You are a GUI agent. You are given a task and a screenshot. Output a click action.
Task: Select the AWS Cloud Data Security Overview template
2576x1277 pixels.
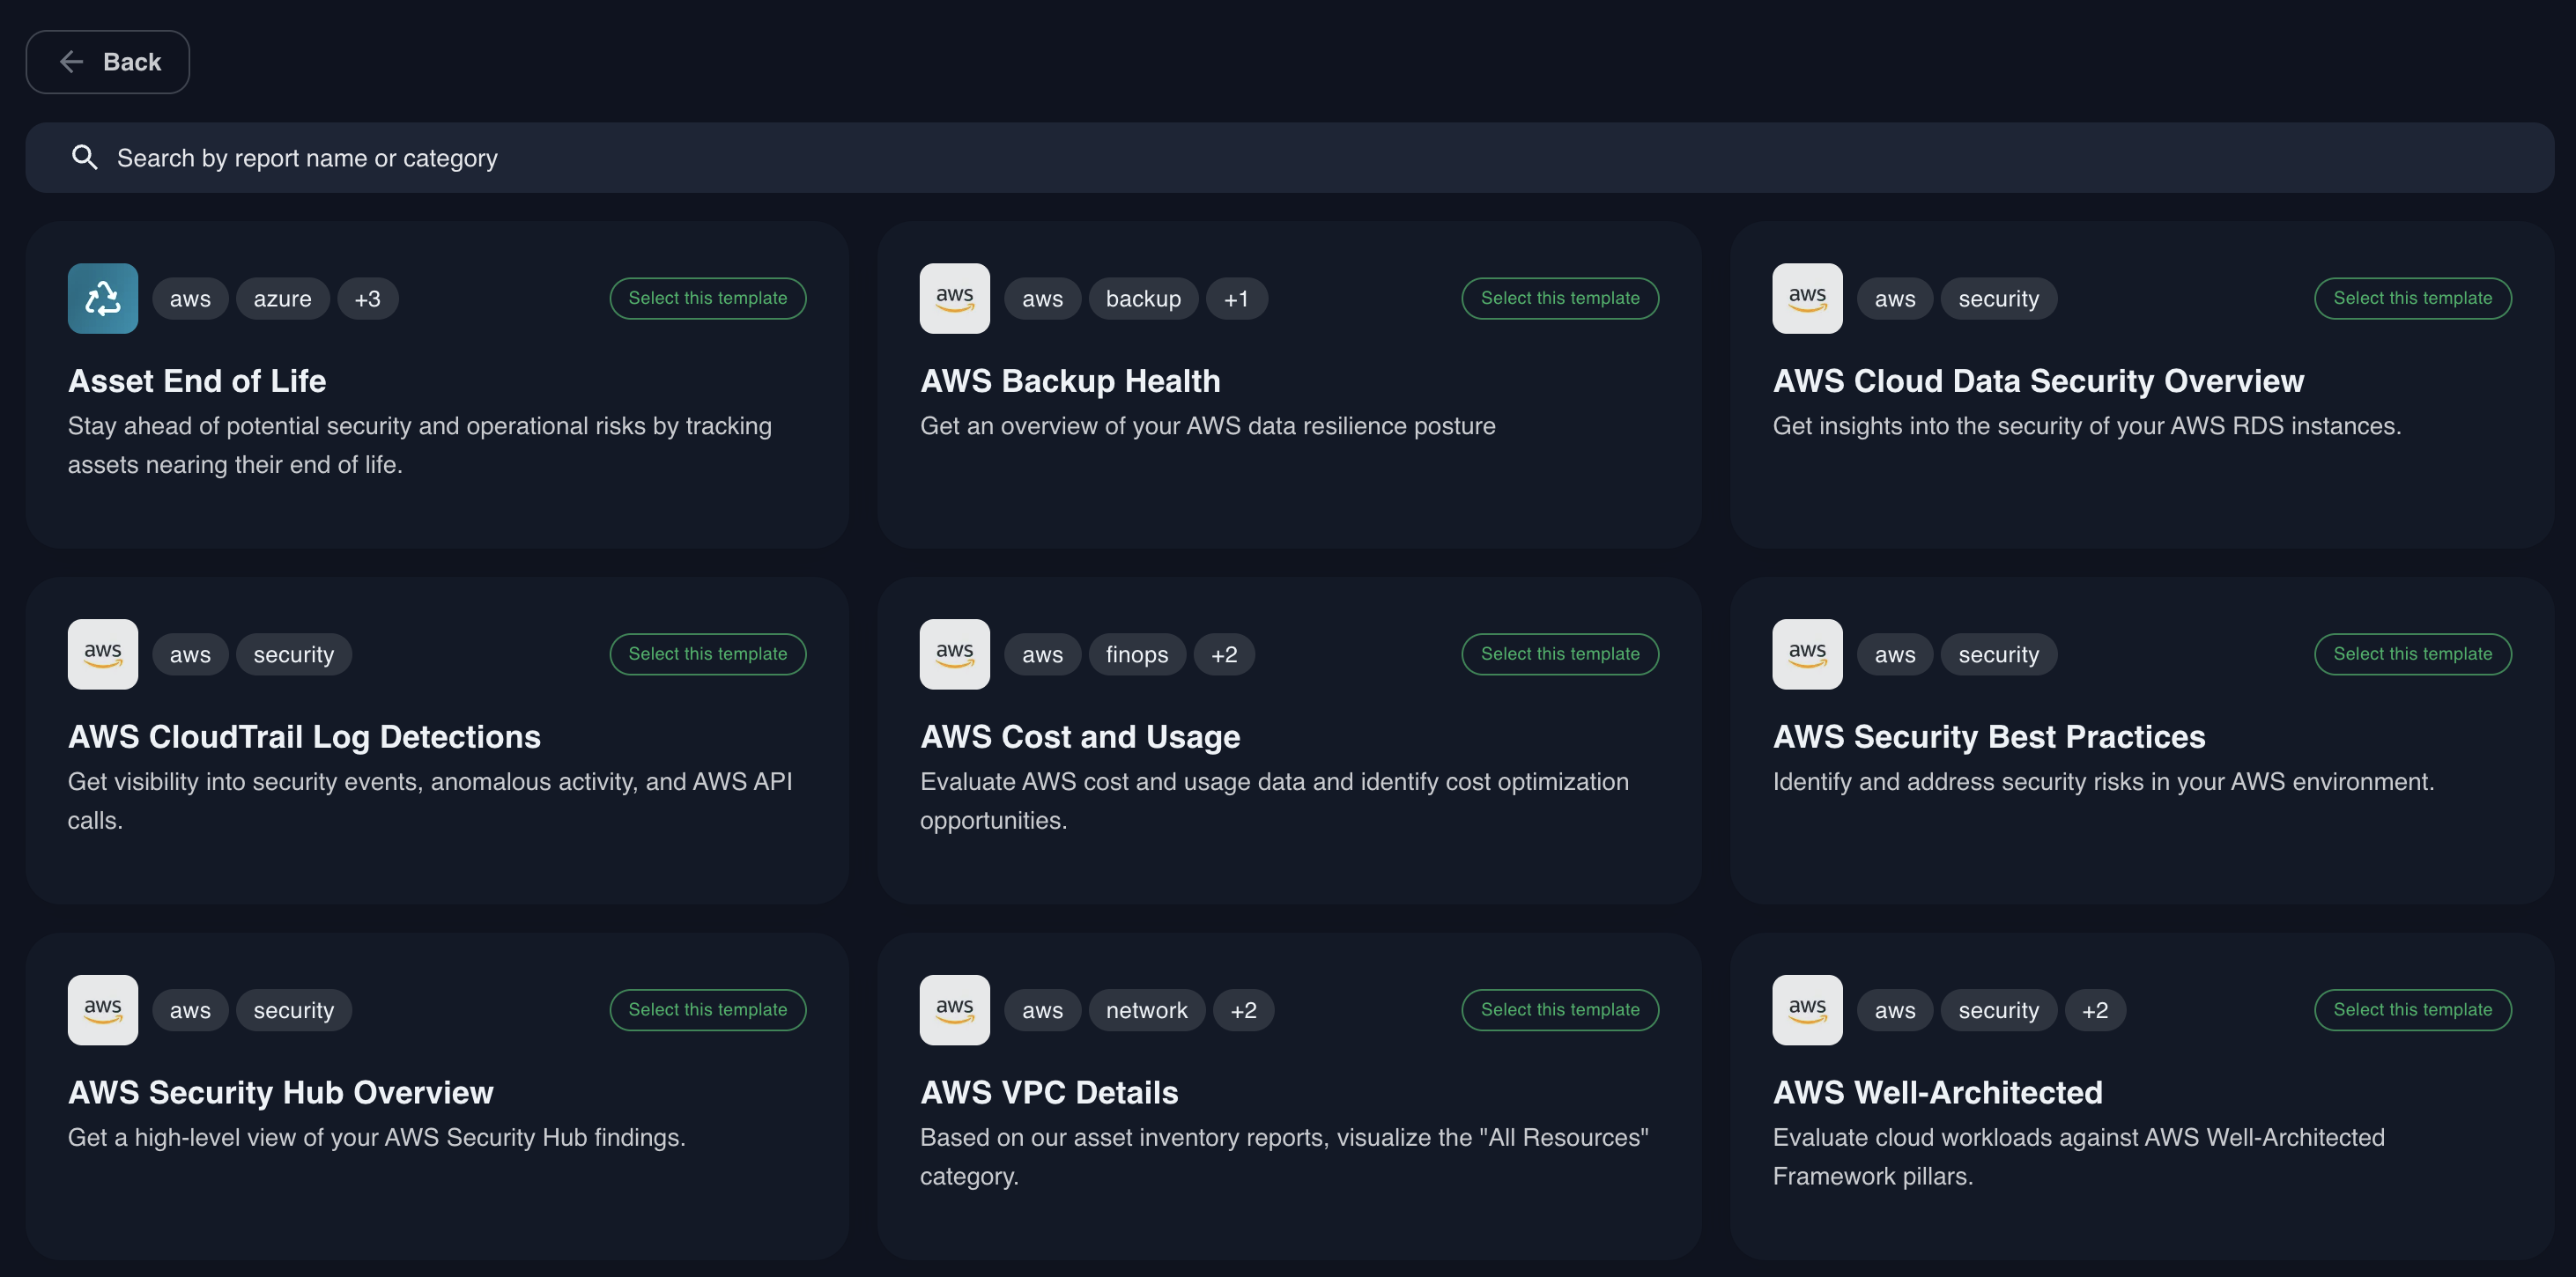[x=2411, y=298]
